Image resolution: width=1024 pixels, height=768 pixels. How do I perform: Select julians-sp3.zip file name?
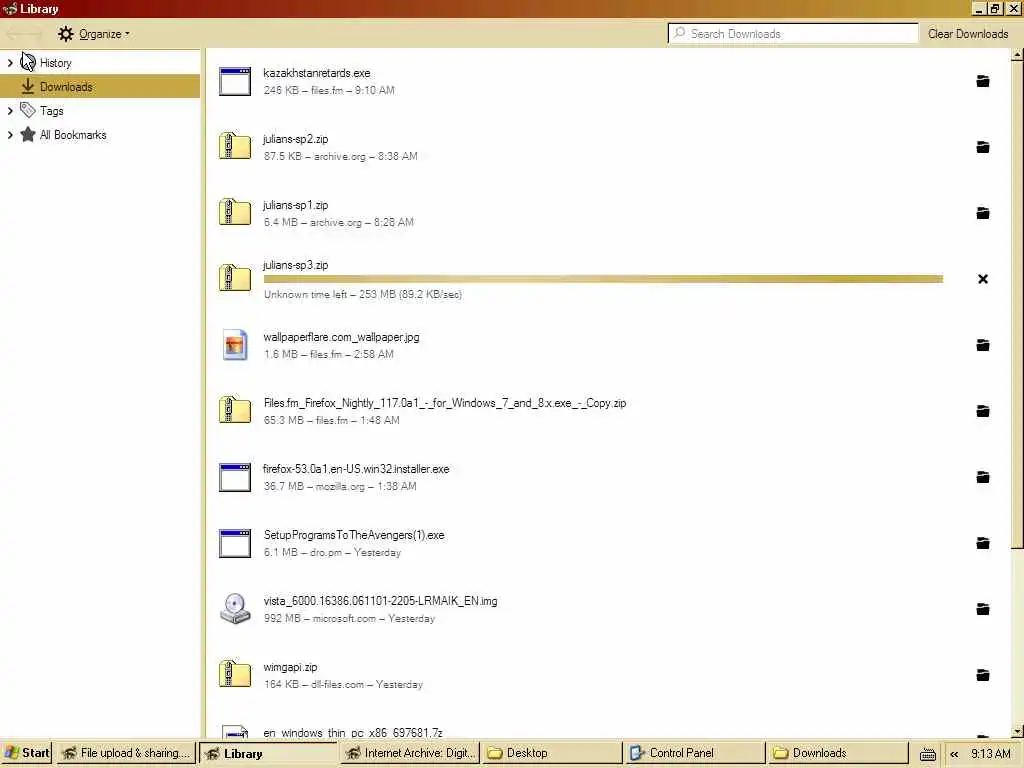pyautogui.click(x=296, y=265)
